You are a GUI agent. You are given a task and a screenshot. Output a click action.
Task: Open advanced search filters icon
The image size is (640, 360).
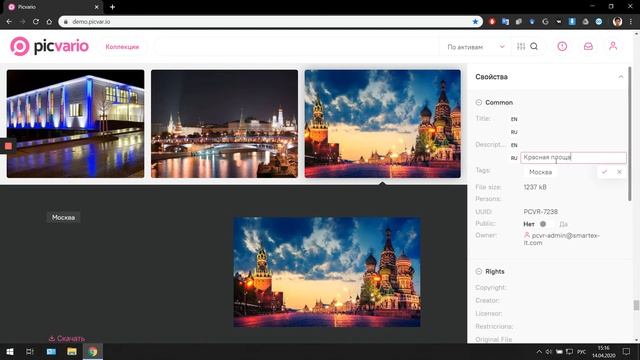pyautogui.click(x=521, y=47)
